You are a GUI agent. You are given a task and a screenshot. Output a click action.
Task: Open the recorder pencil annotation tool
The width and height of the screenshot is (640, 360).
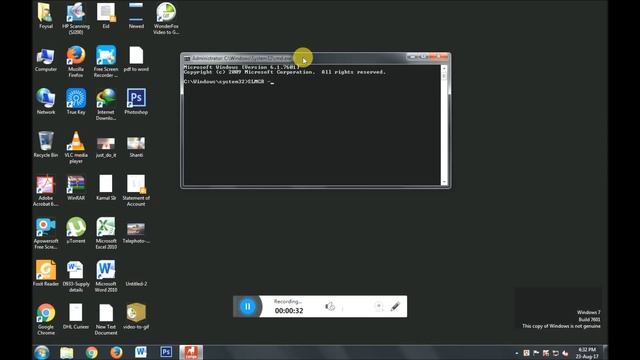(x=395, y=306)
